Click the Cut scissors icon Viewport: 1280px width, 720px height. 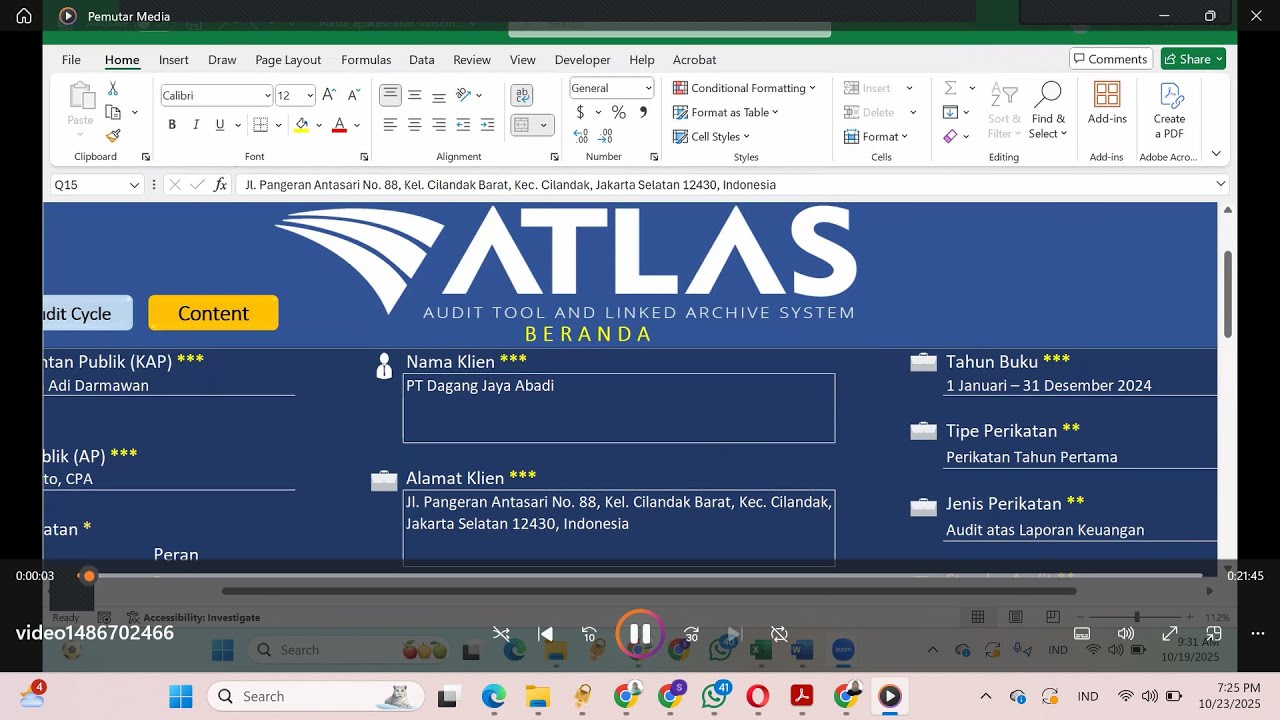point(113,89)
